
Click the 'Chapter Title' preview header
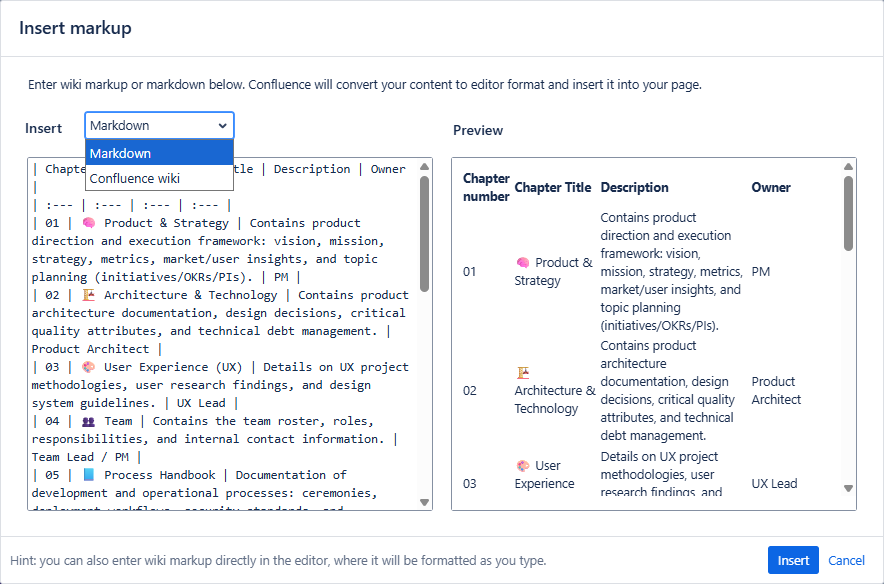tap(552, 187)
